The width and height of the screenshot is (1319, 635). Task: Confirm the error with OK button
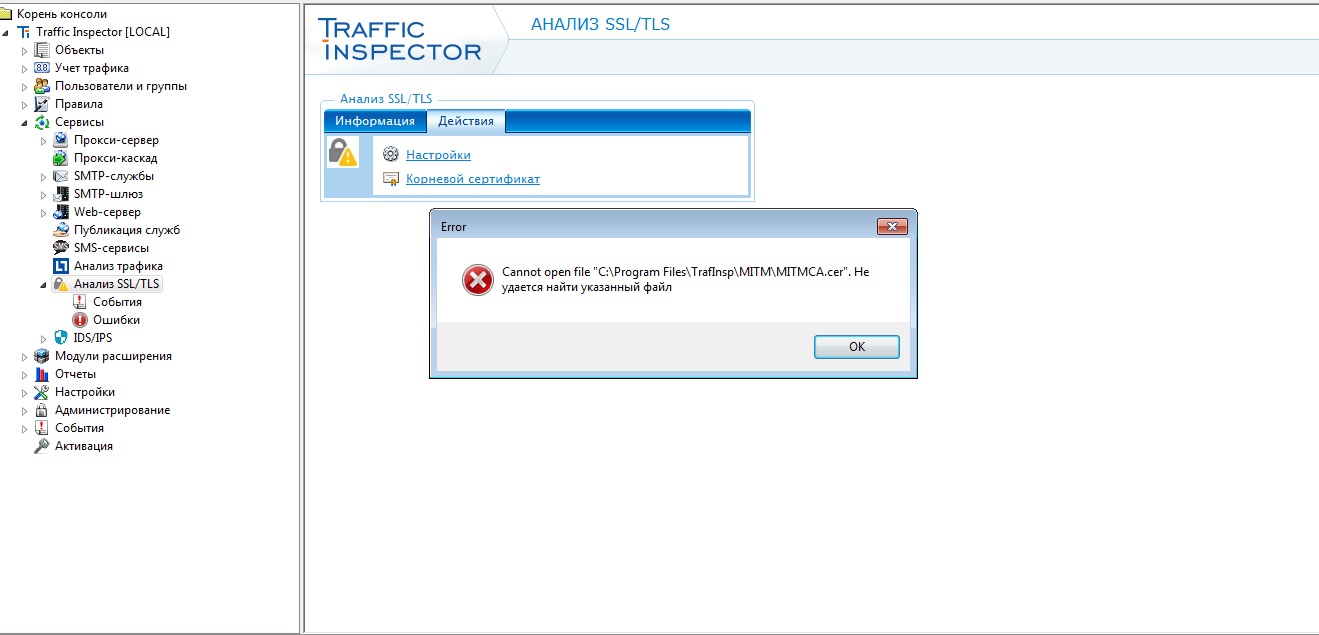[x=857, y=347]
